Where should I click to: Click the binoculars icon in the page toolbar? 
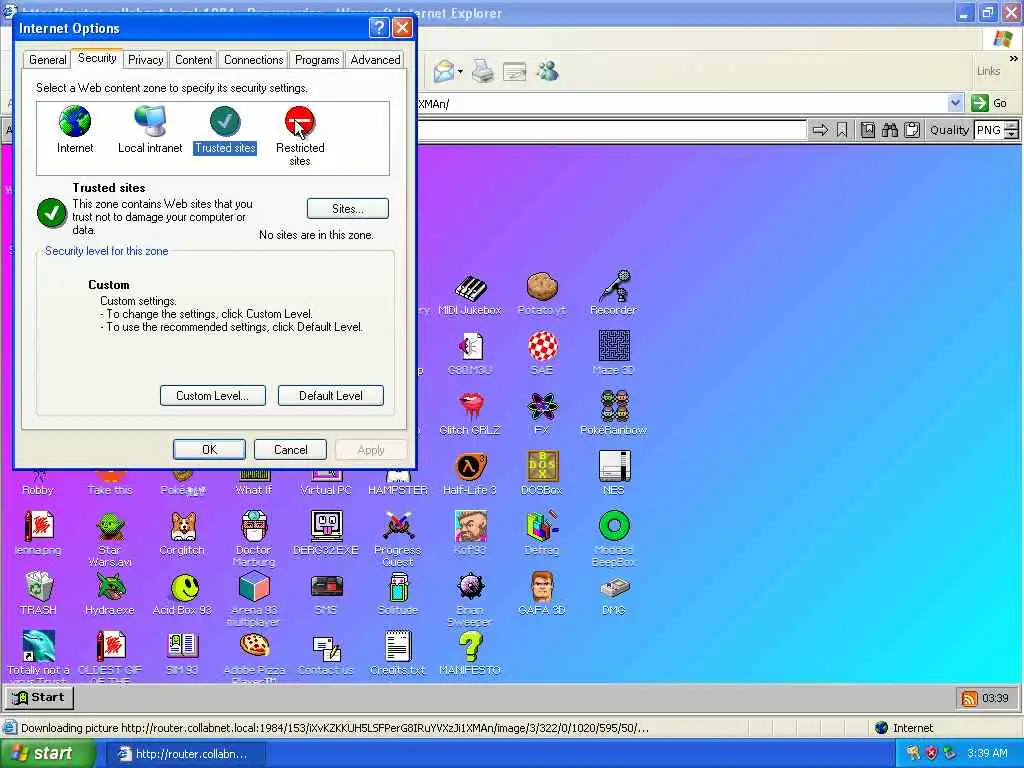[889, 130]
